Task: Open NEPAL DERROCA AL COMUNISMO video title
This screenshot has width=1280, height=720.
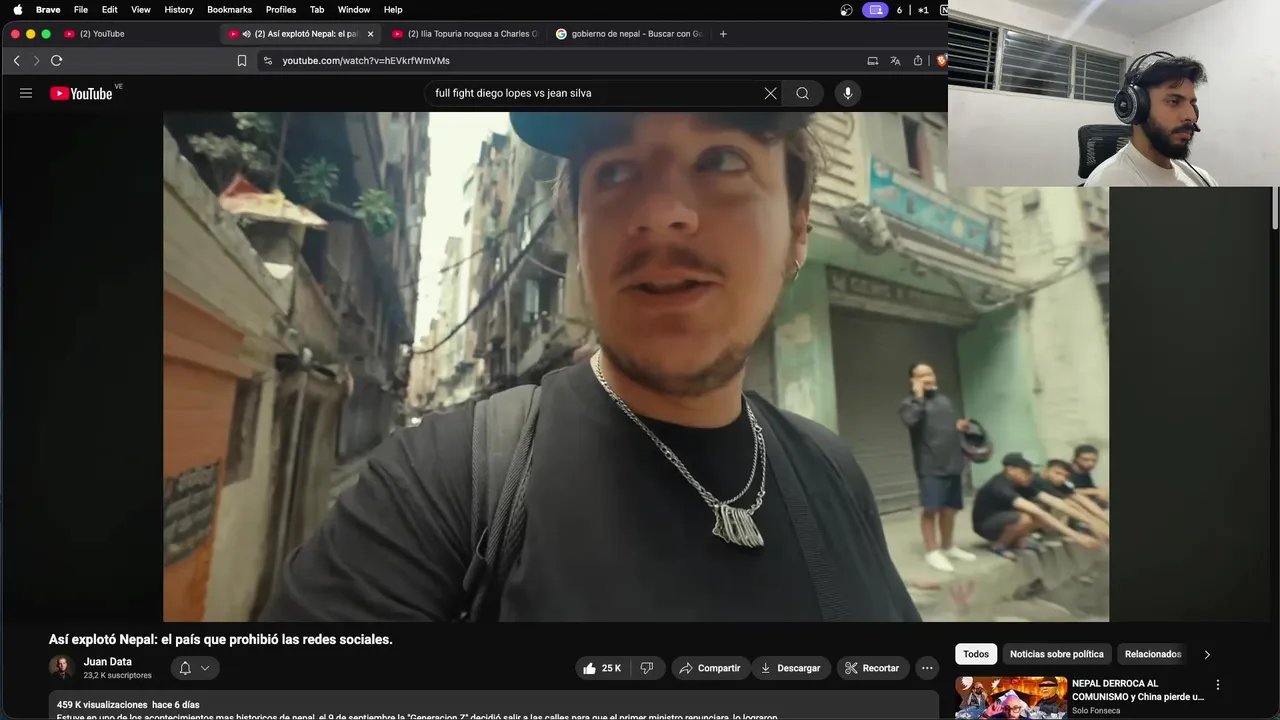Action: [1138, 690]
